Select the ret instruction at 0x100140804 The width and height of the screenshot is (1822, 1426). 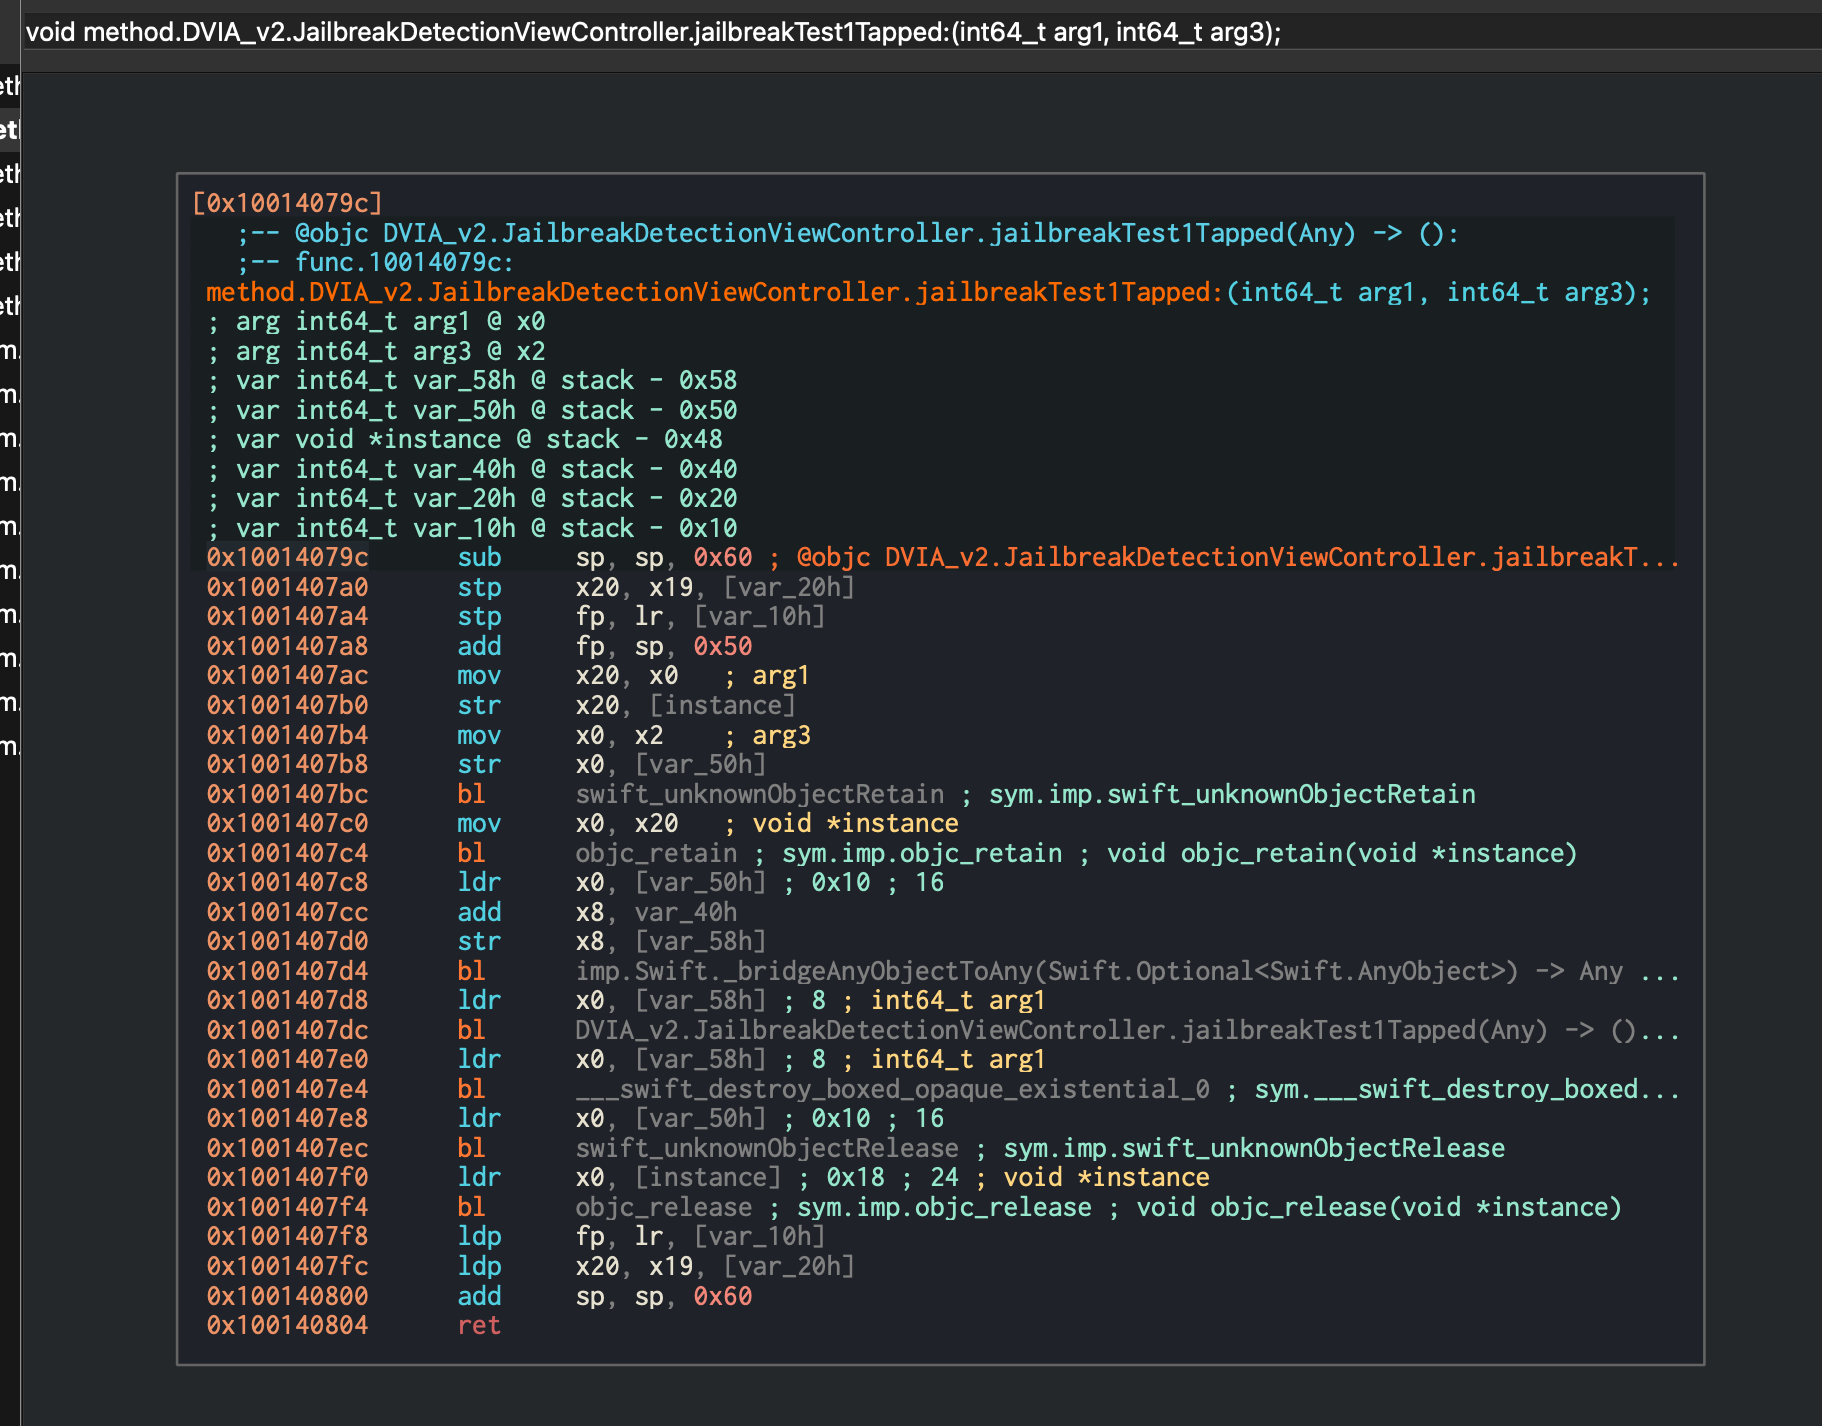coord(354,1325)
